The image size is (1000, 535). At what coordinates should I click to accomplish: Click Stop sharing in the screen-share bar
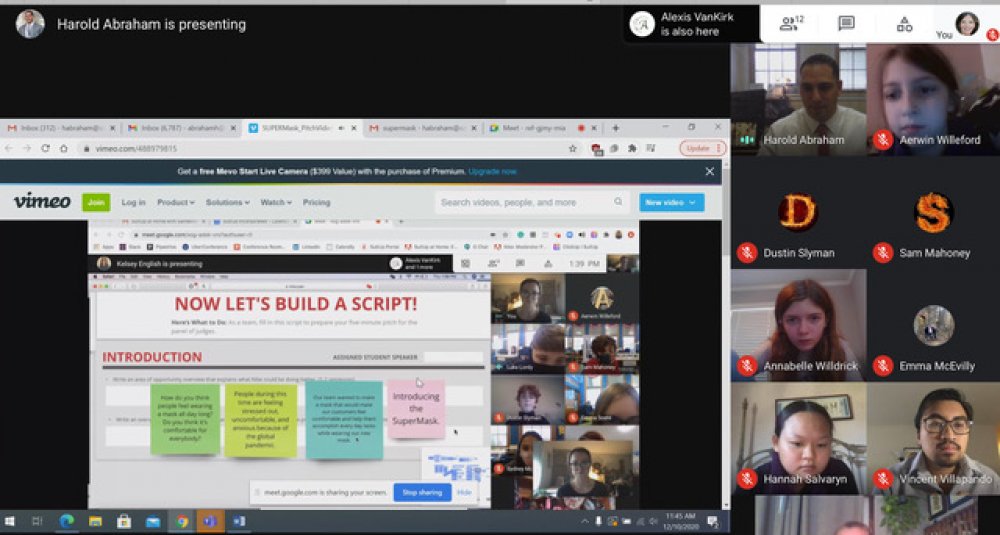point(421,492)
